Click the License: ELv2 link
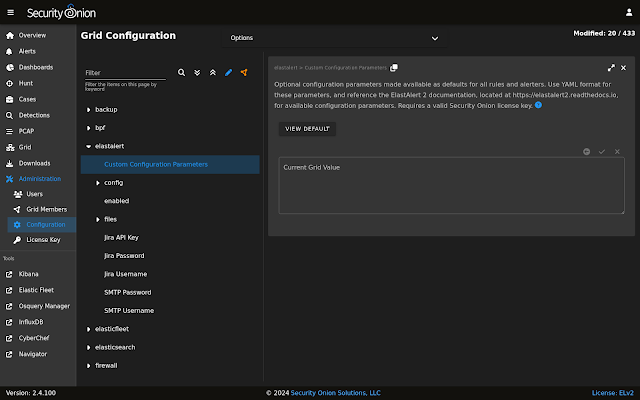 613,393
